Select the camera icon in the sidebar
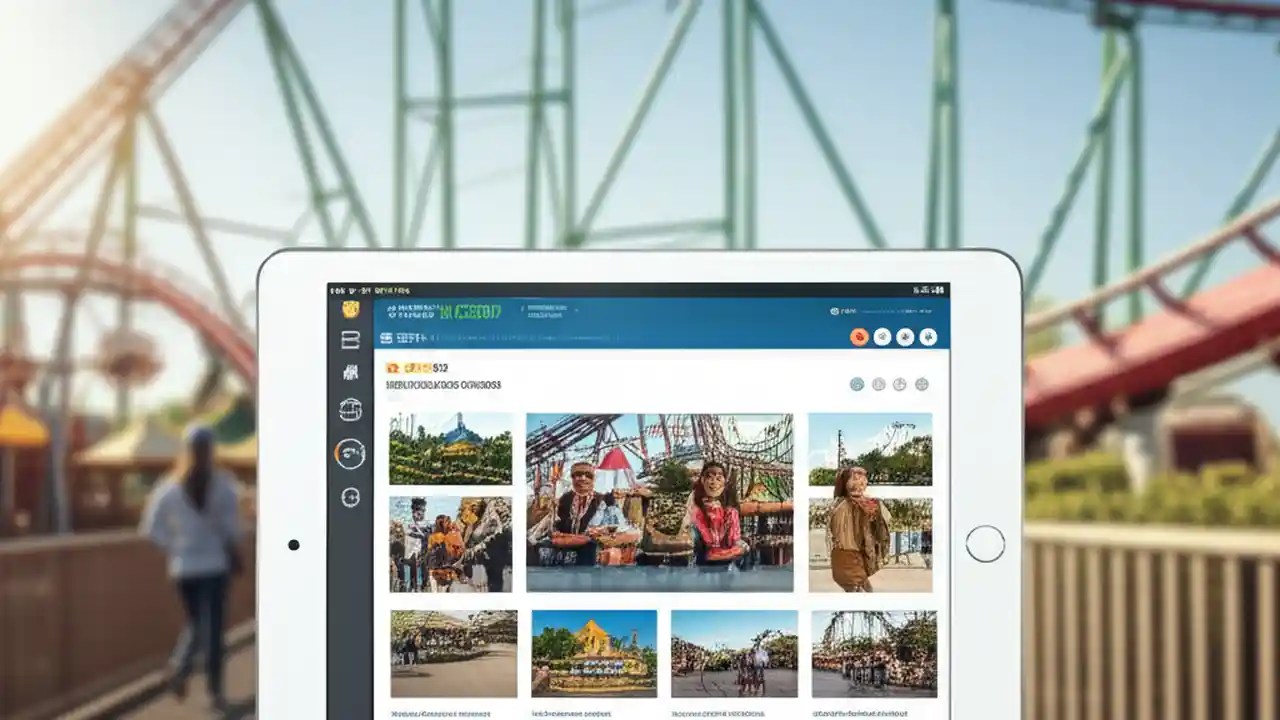Image resolution: width=1280 pixels, height=720 pixels. [x=350, y=371]
